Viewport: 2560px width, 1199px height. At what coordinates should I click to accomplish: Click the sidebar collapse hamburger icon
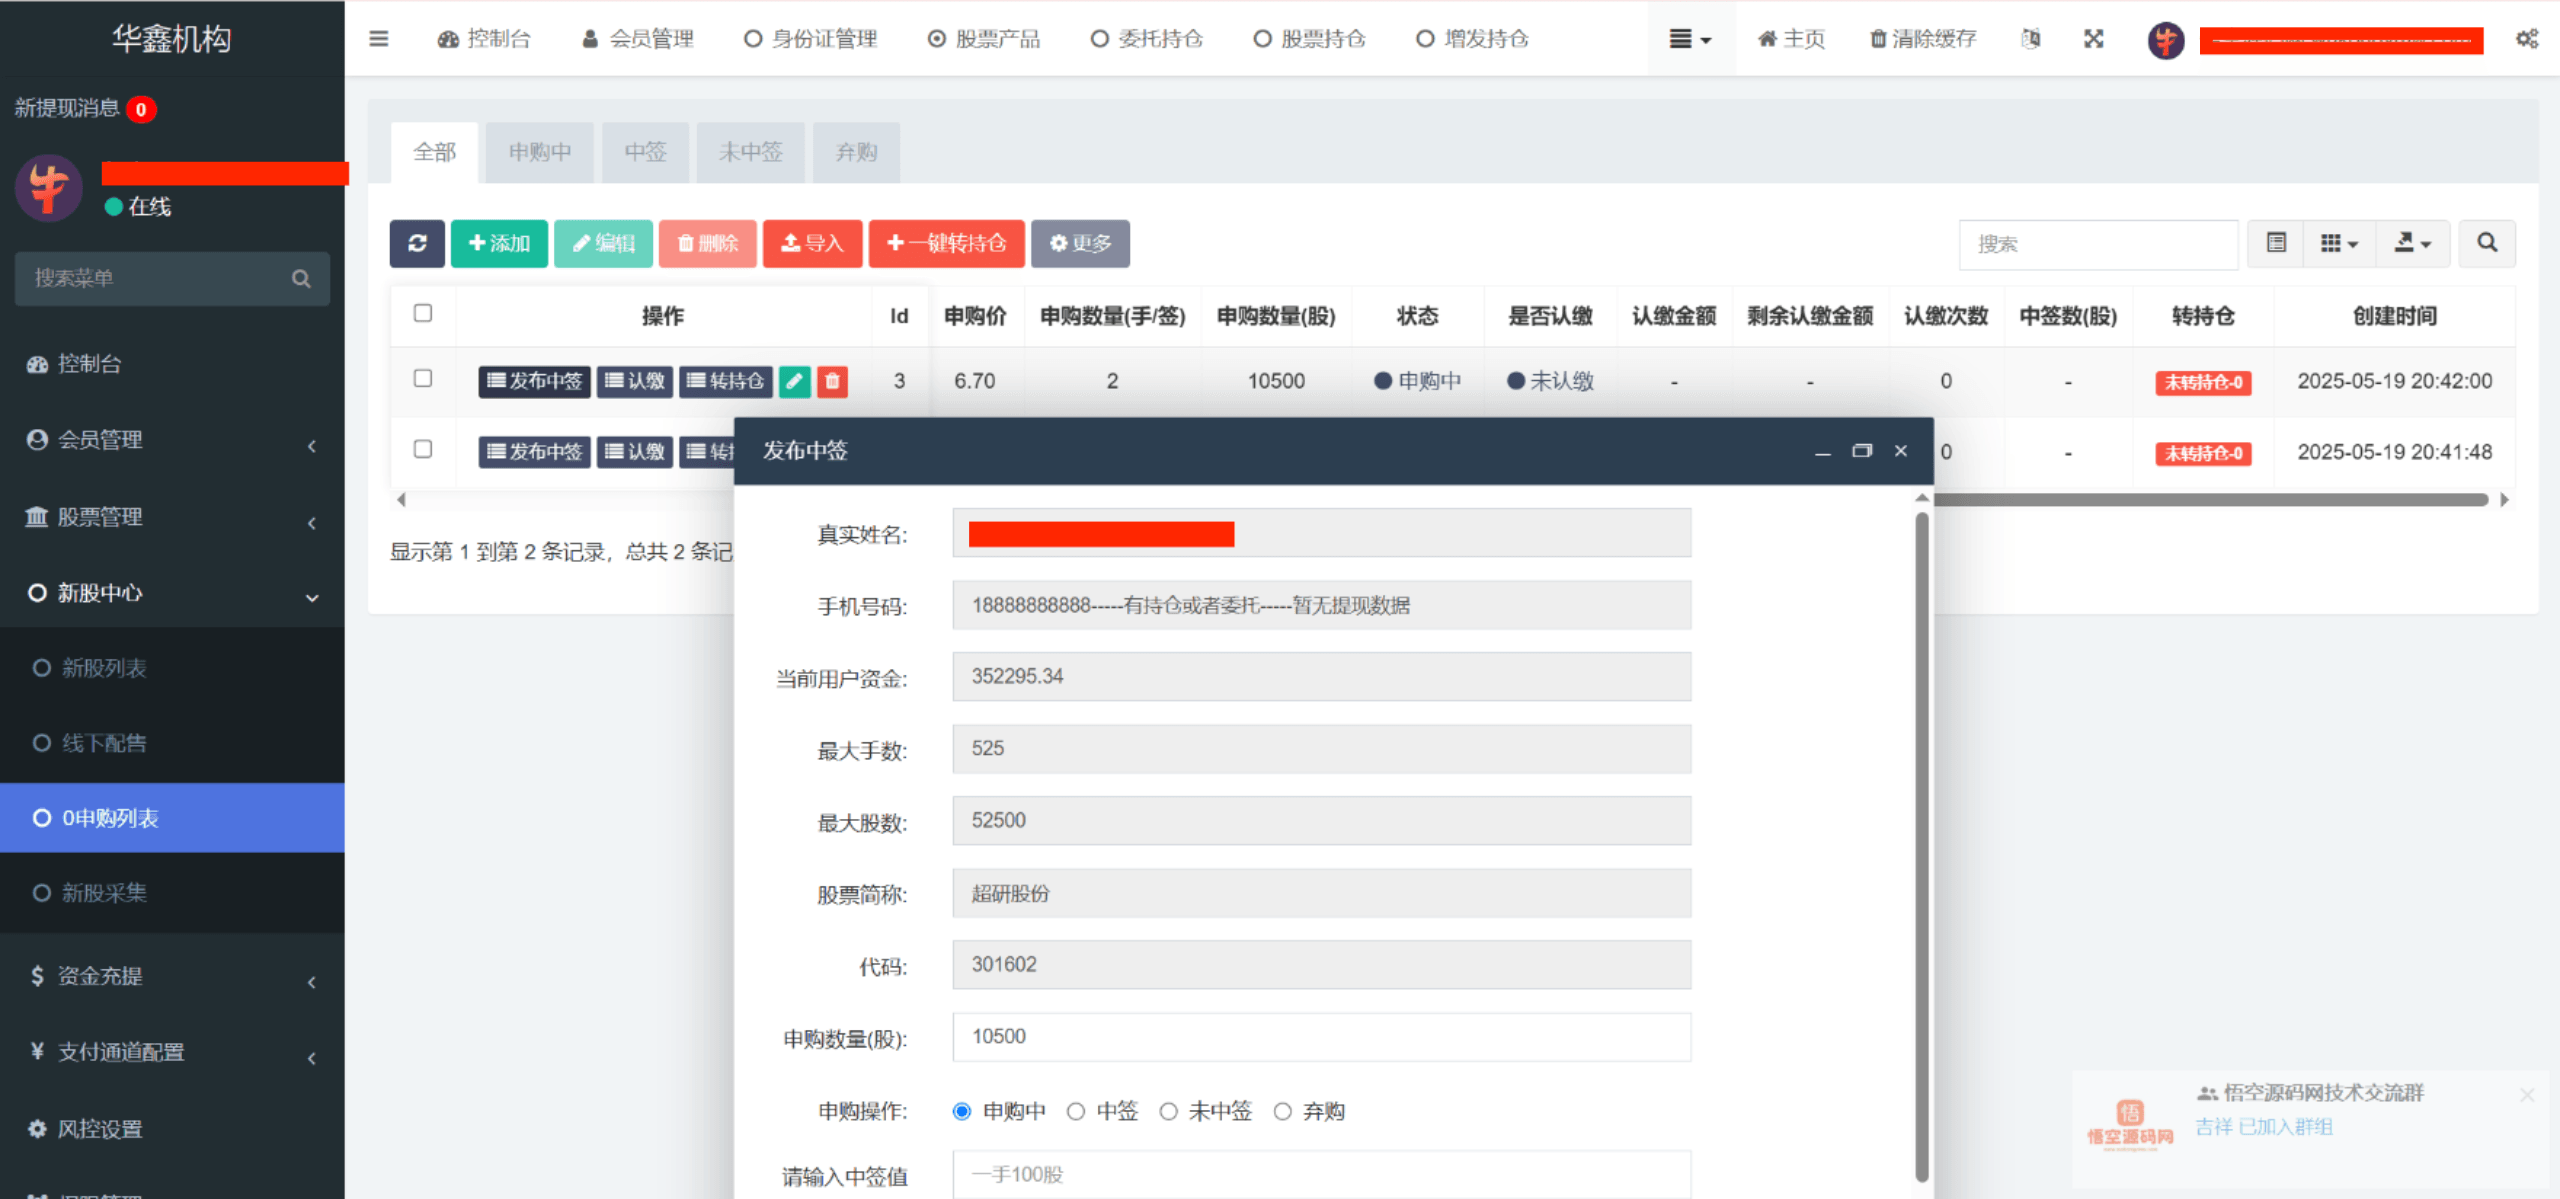[379, 38]
